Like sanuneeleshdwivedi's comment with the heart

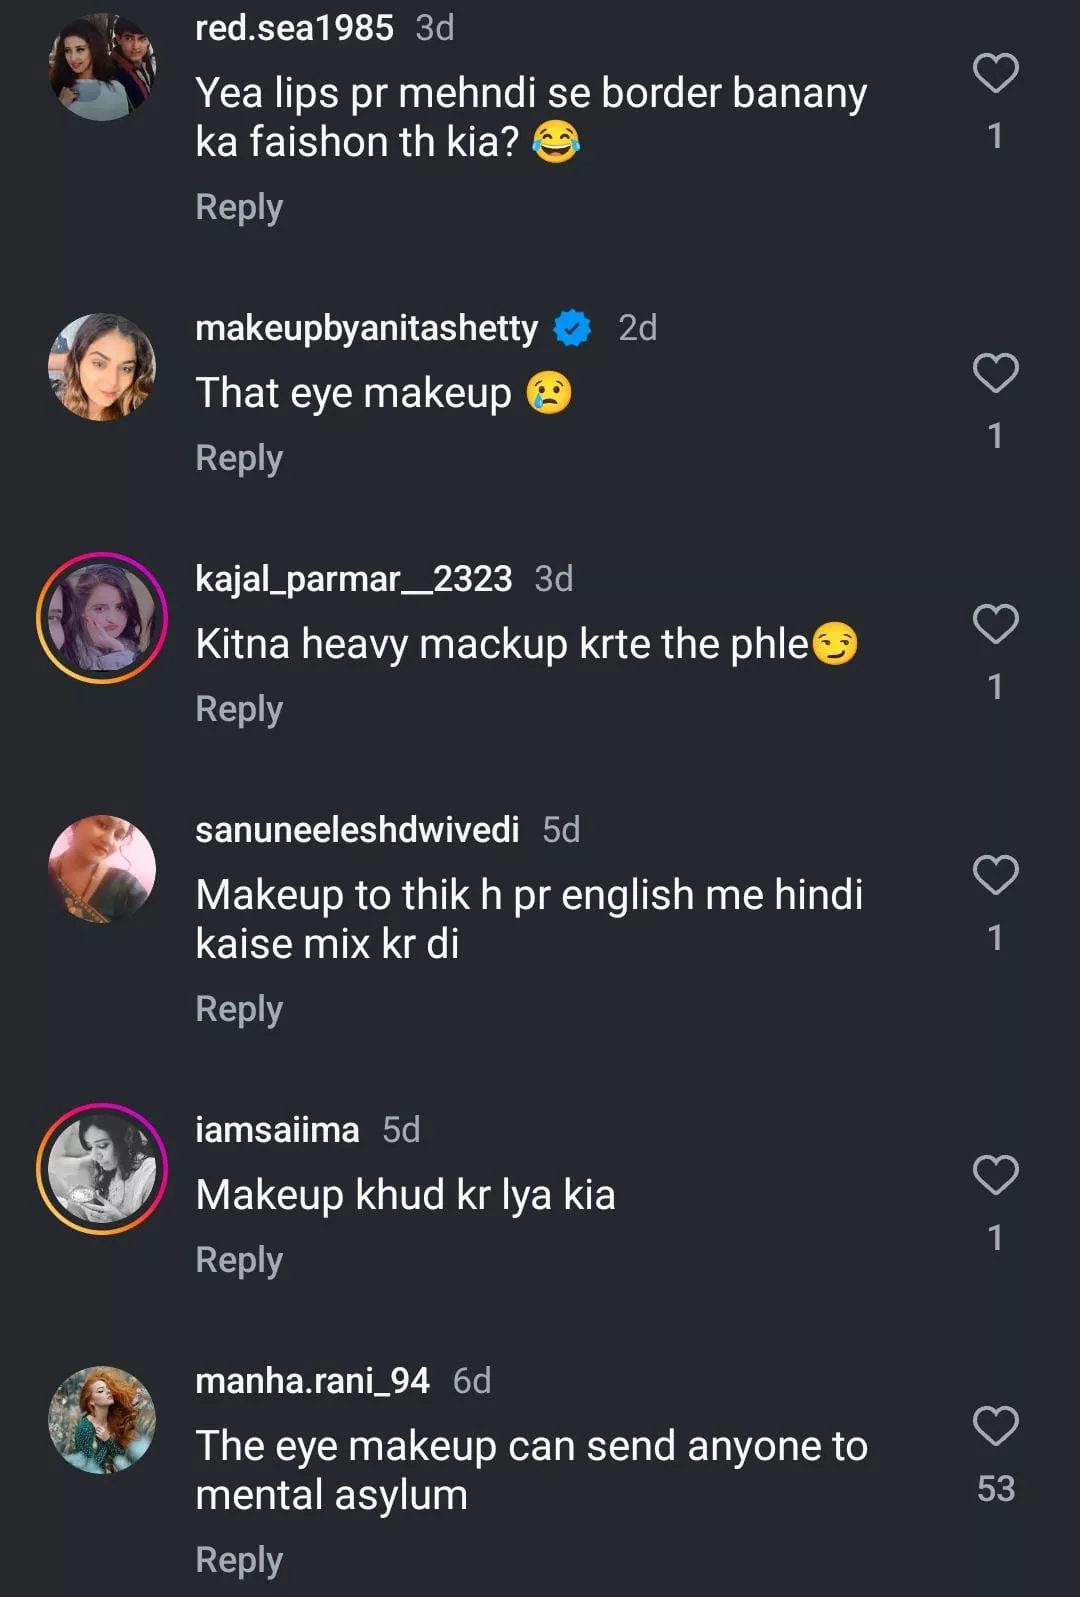[995, 875]
